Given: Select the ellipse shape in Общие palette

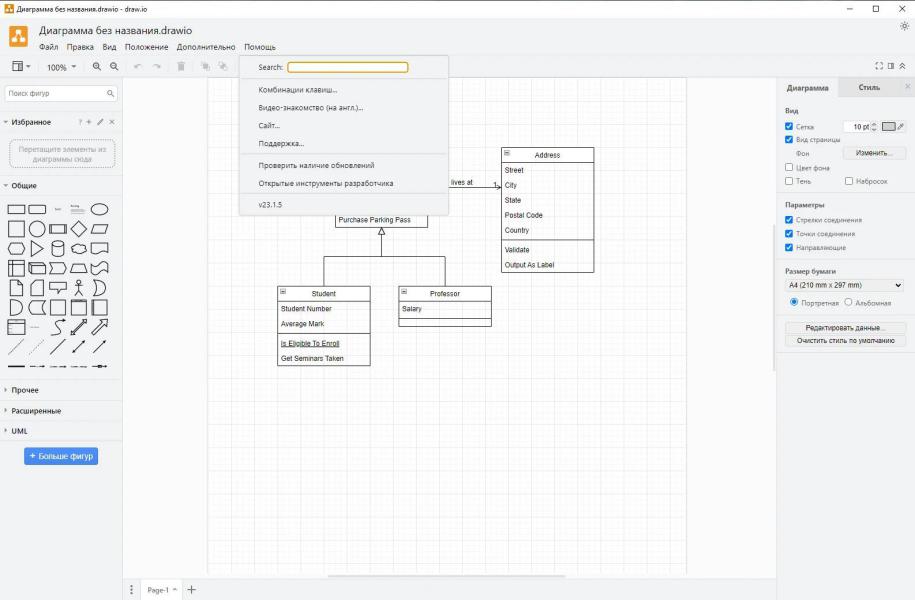Looking at the screenshot, I should (x=99, y=209).
